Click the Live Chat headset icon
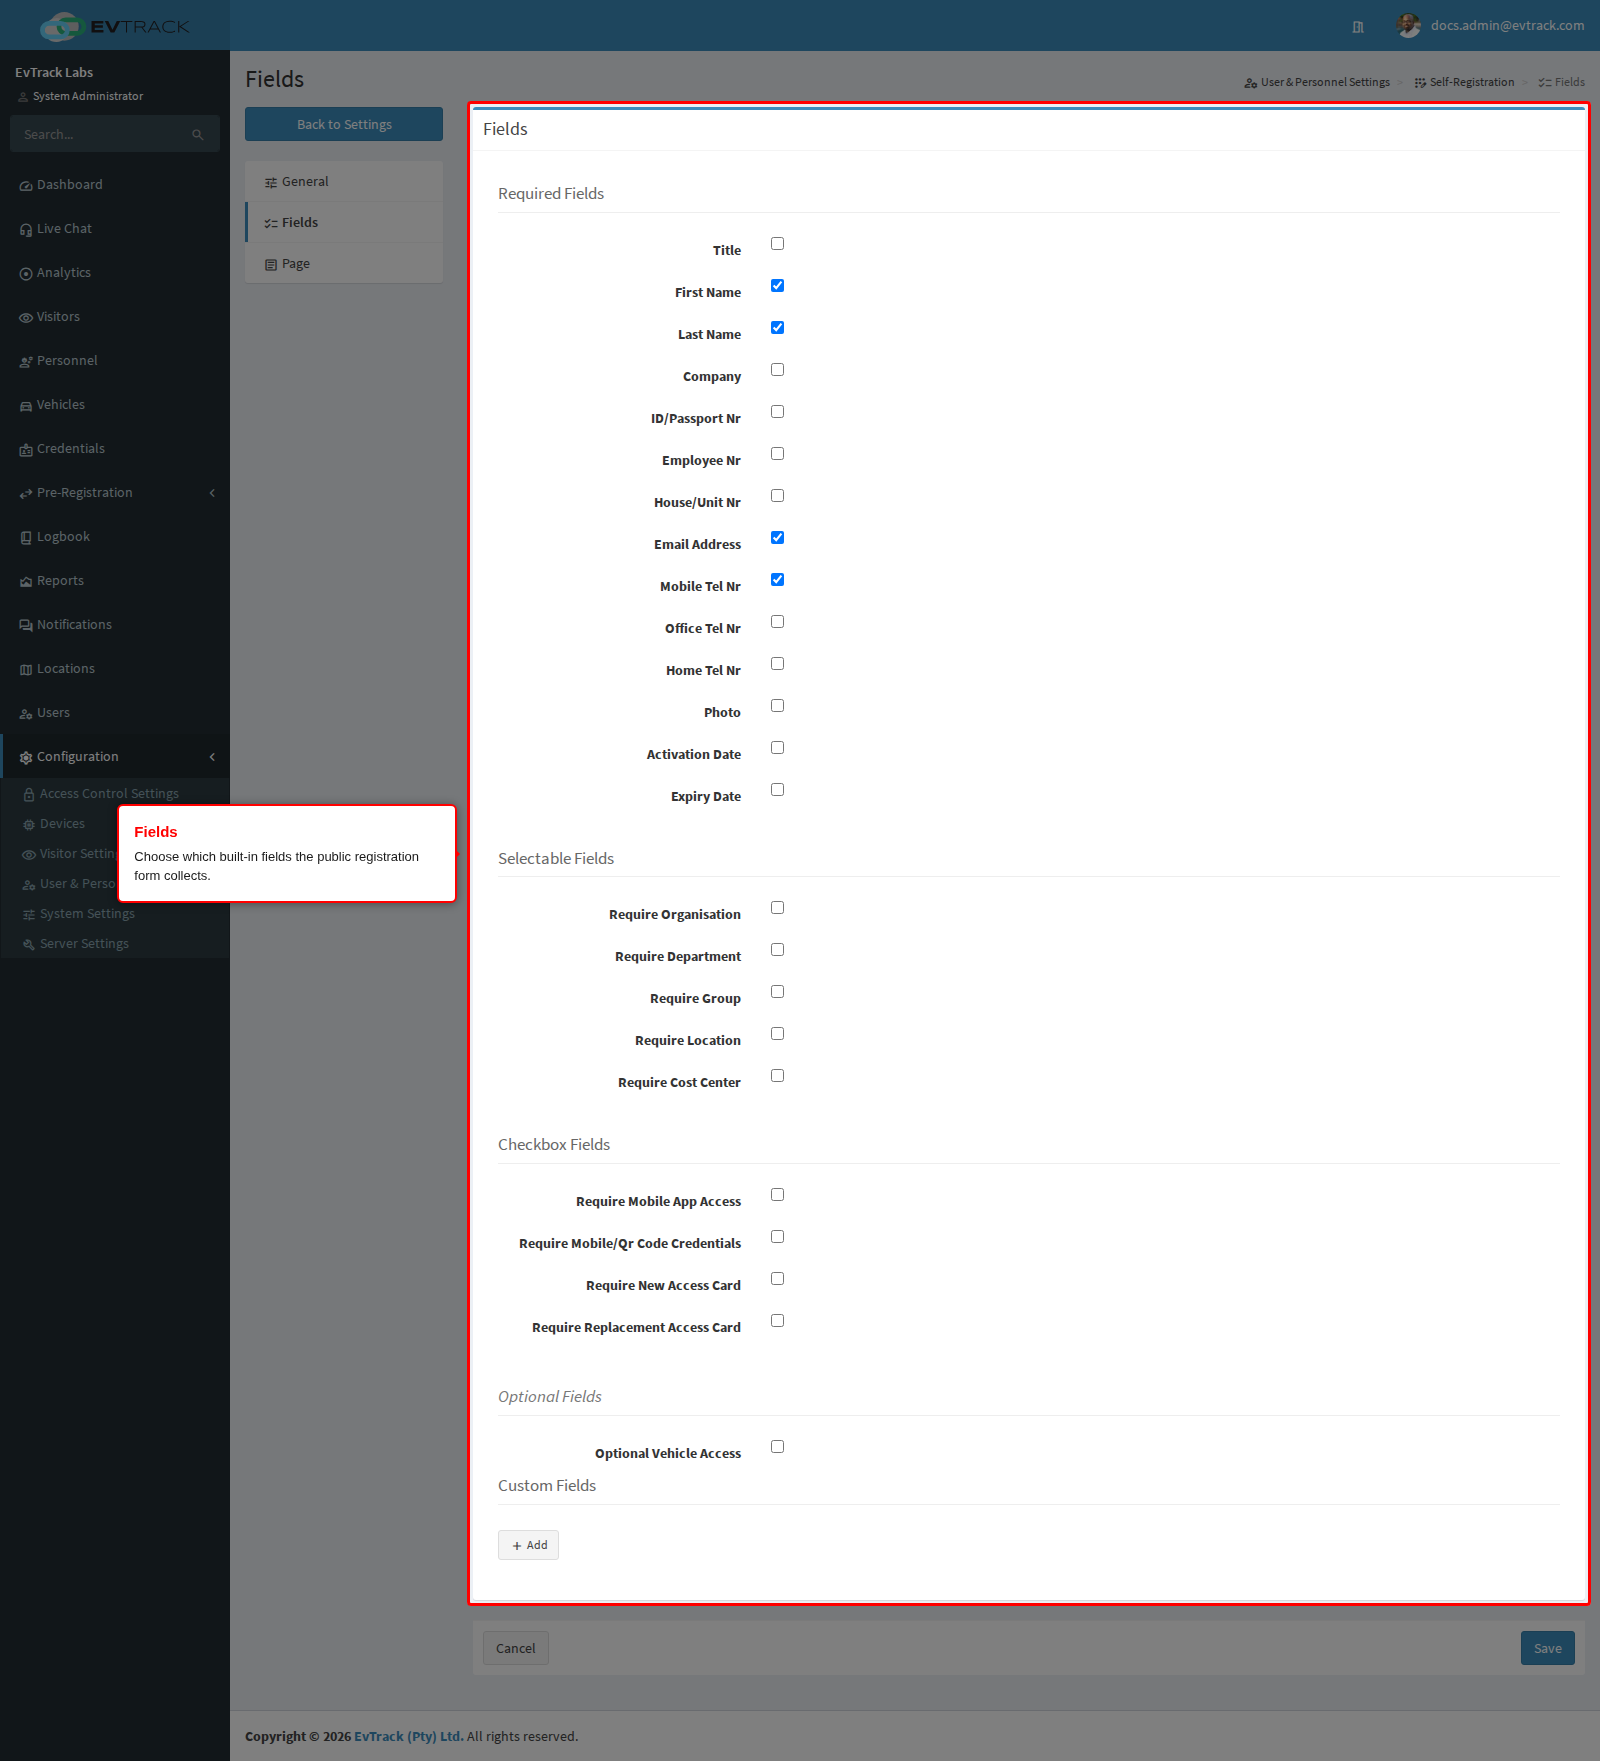The height and width of the screenshot is (1761, 1600). click(x=26, y=230)
